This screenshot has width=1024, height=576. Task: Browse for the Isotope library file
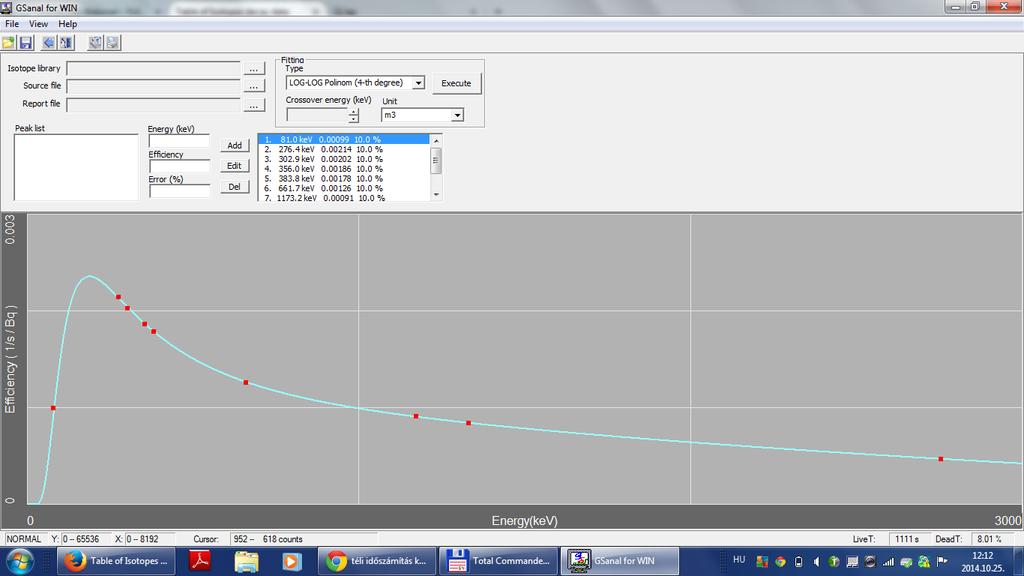tap(254, 69)
